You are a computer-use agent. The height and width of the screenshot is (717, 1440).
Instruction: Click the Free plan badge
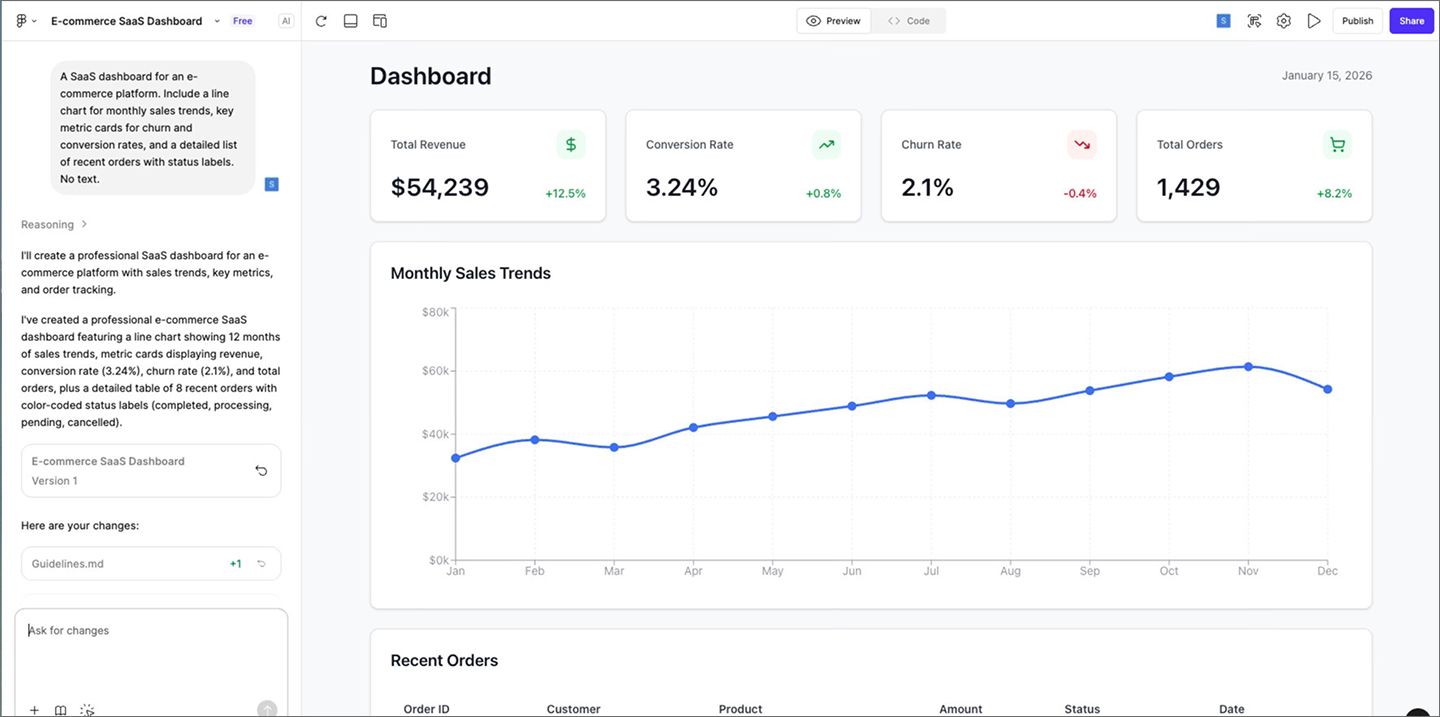click(242, 20)
